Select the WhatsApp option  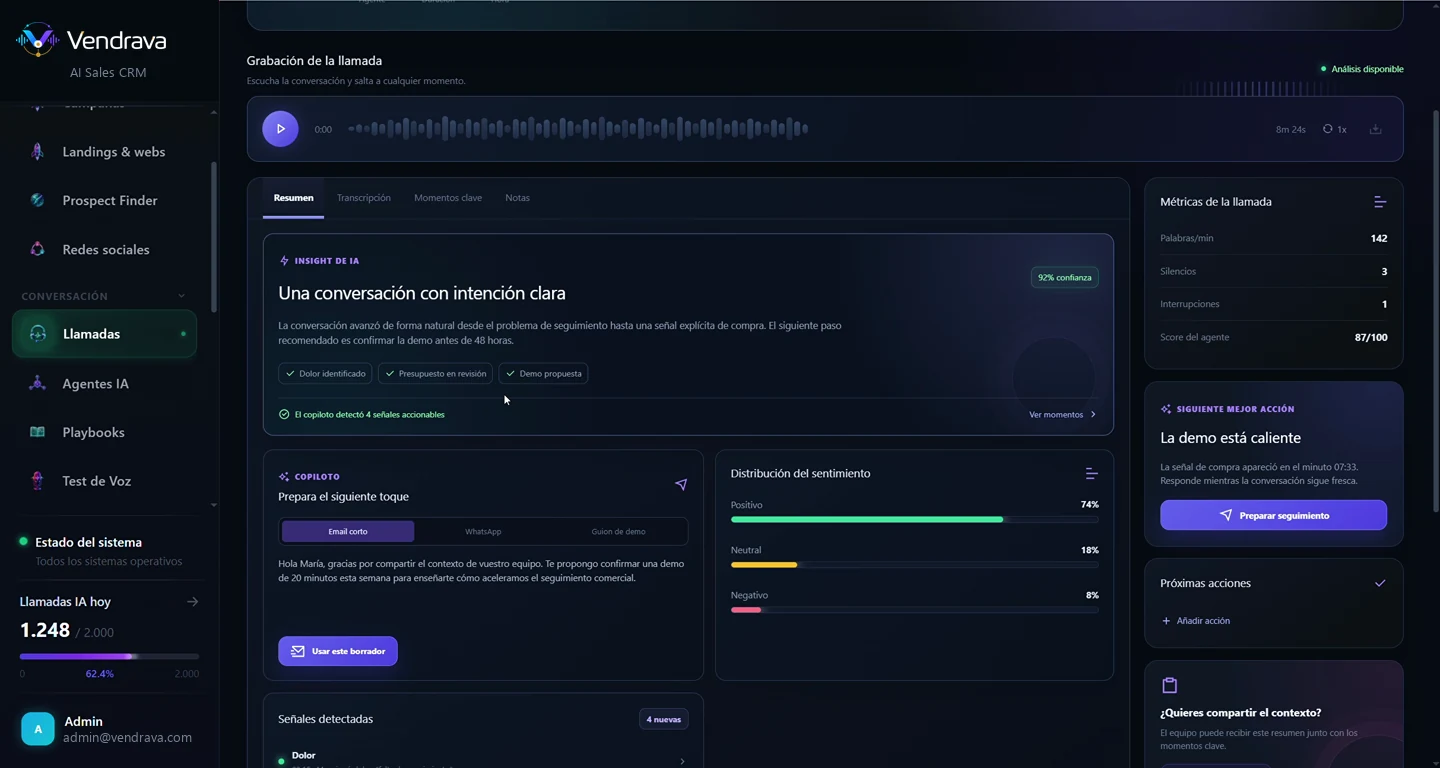[x=483, y=531]
